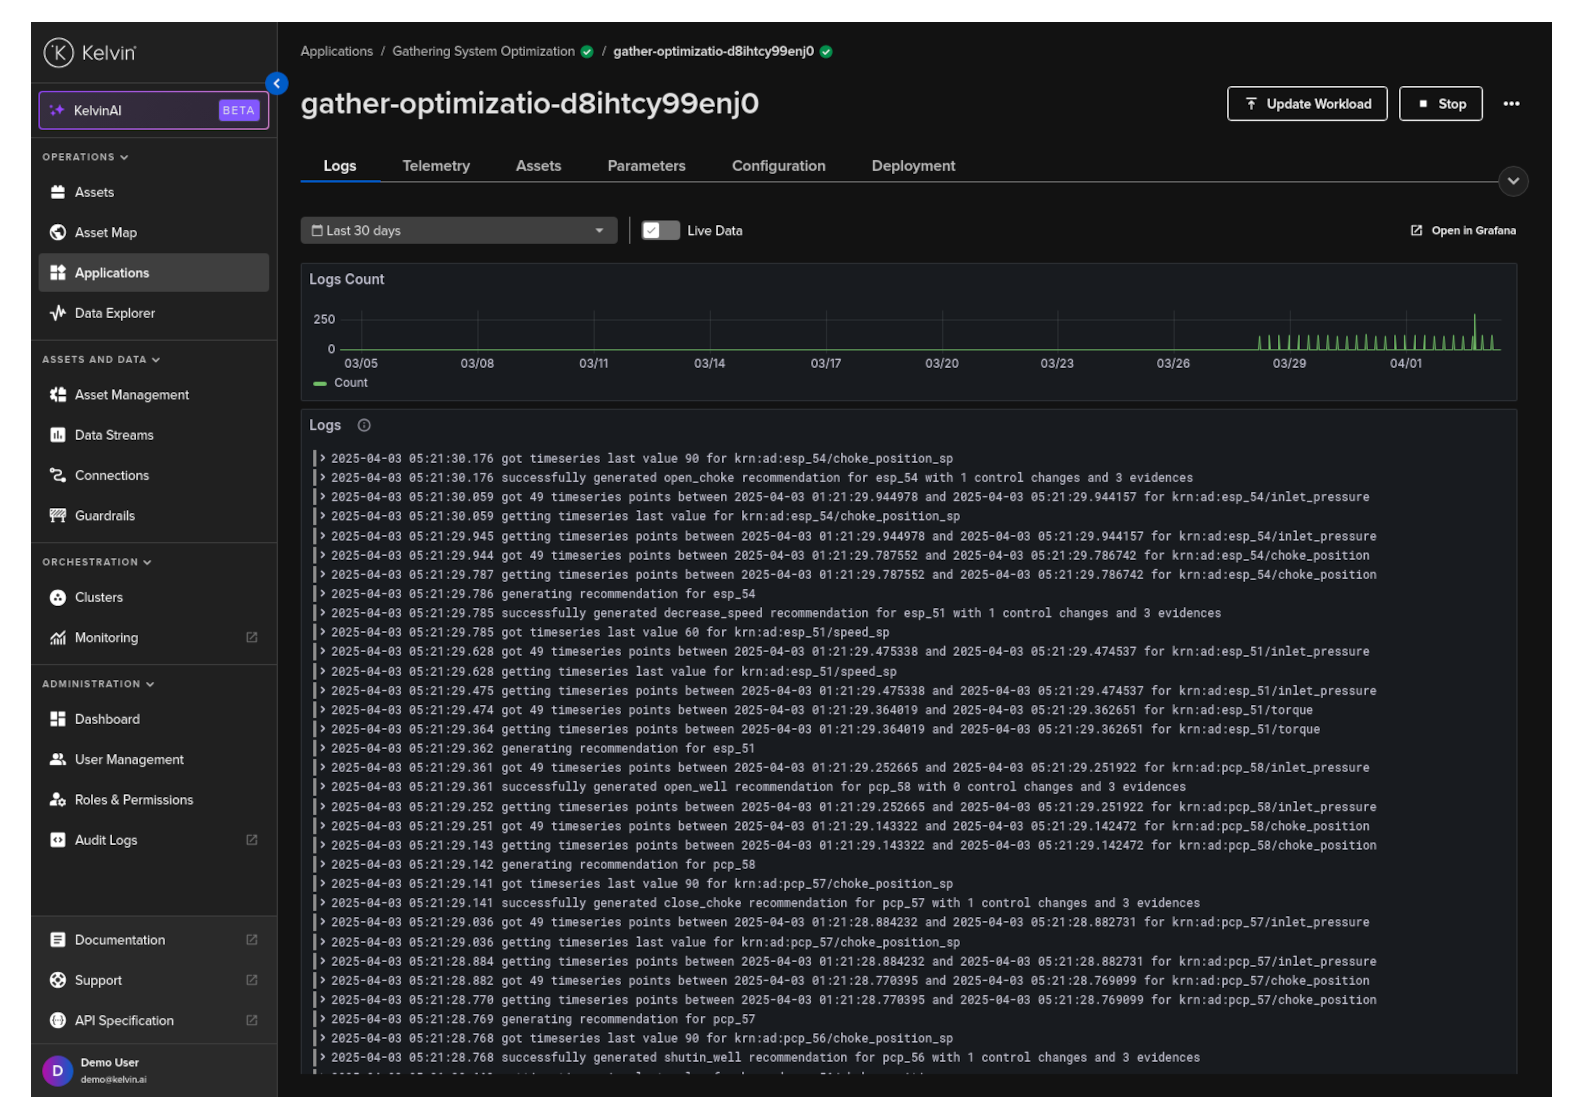Switch to the Configuration tab
Viewport: 1584px width, 1120px height.
click(x=778, y=166)
